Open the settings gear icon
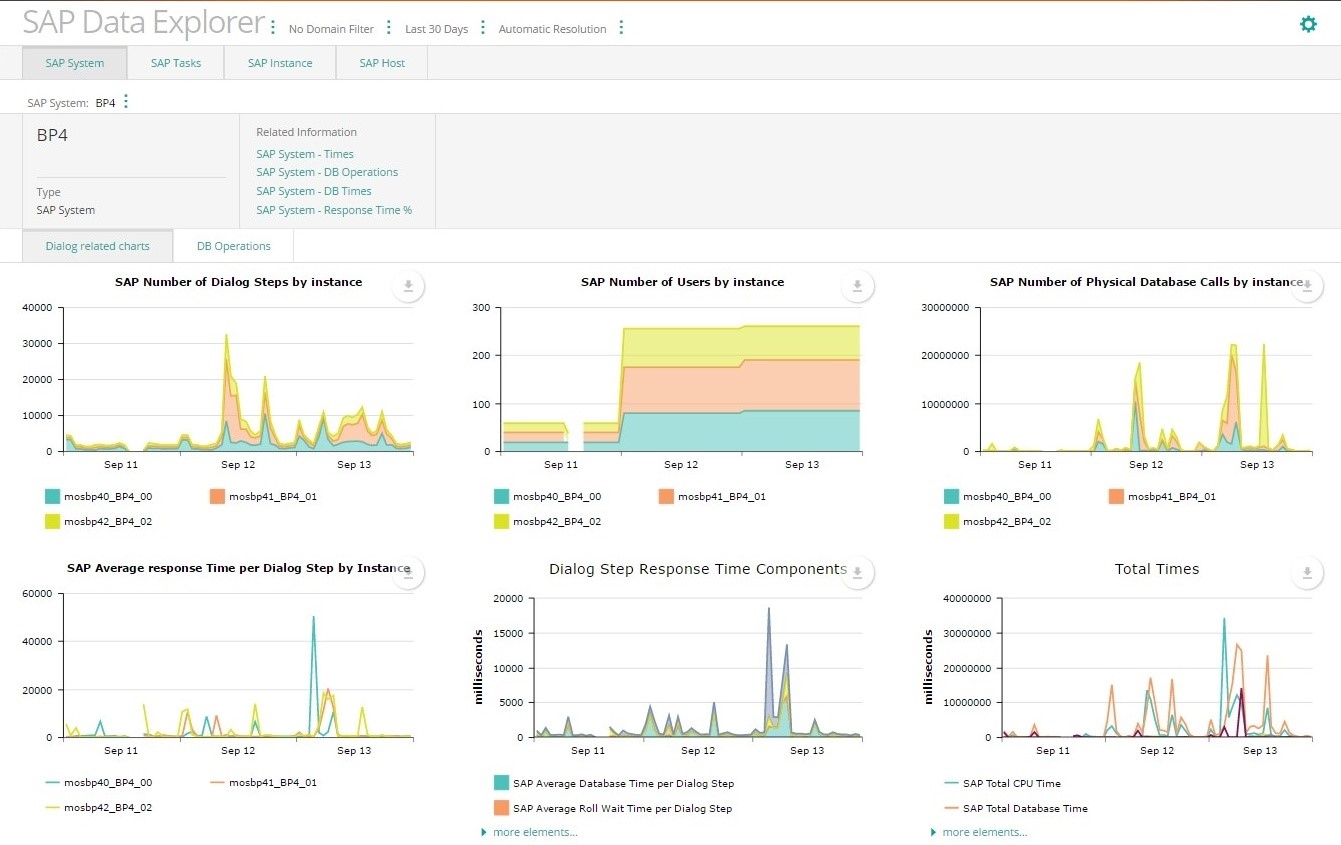1341x845 pixels. point(1308,24)
